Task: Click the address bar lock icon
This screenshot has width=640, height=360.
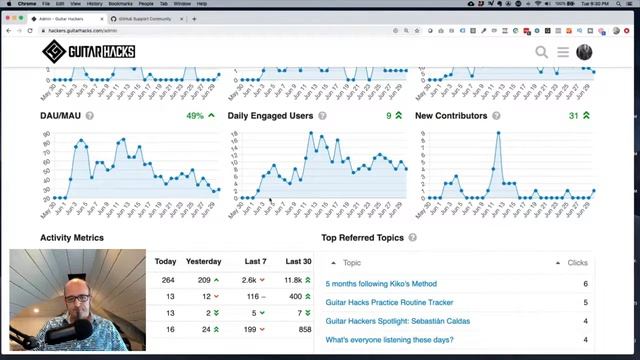Action: (x=43, y=31)
